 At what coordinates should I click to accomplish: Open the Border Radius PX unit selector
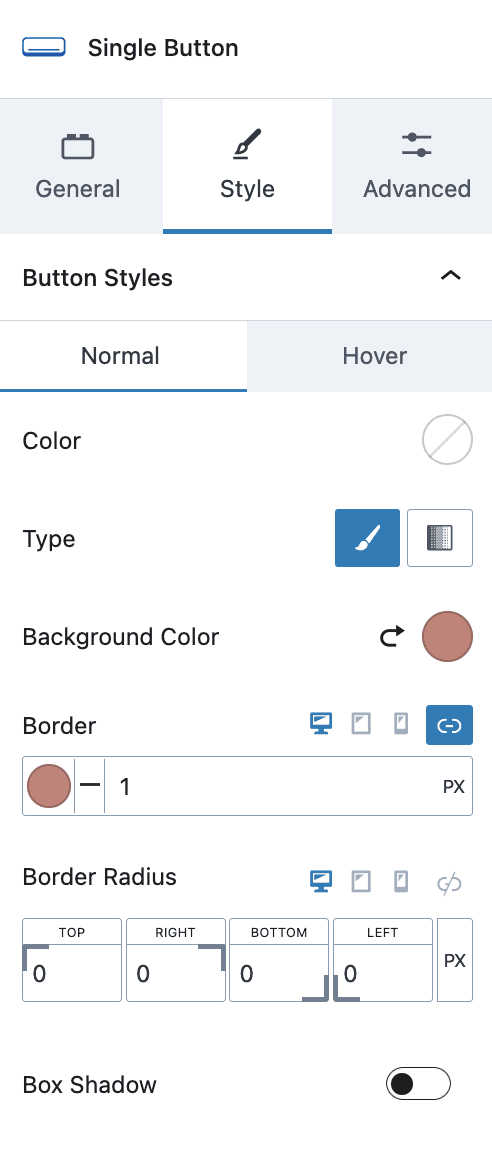[x=455, y=960]
